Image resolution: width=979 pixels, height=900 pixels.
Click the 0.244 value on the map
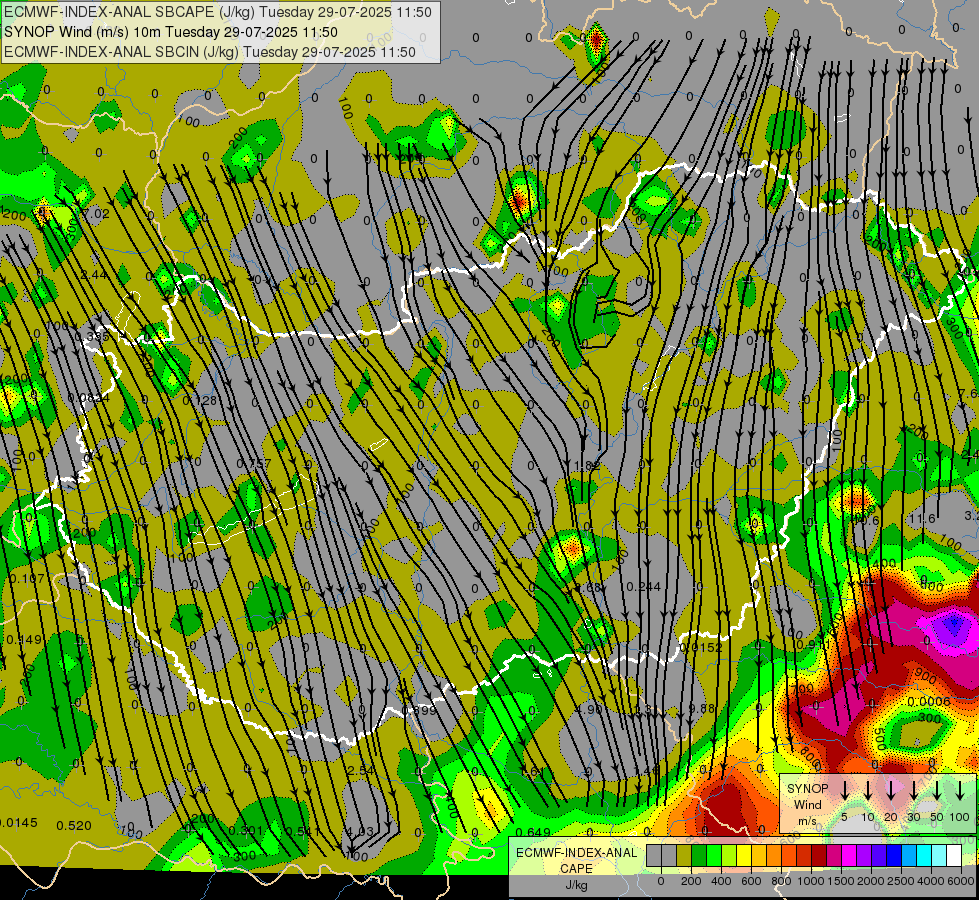(644, 586)
